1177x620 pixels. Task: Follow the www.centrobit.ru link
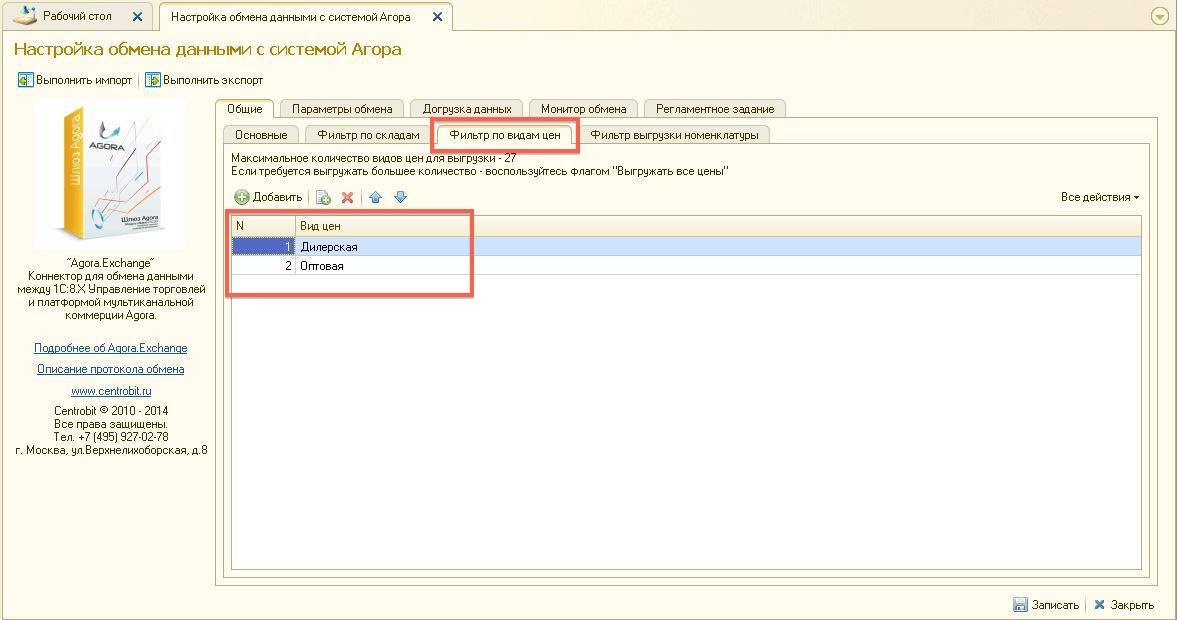pyautogui.click(x=110, y=391)
